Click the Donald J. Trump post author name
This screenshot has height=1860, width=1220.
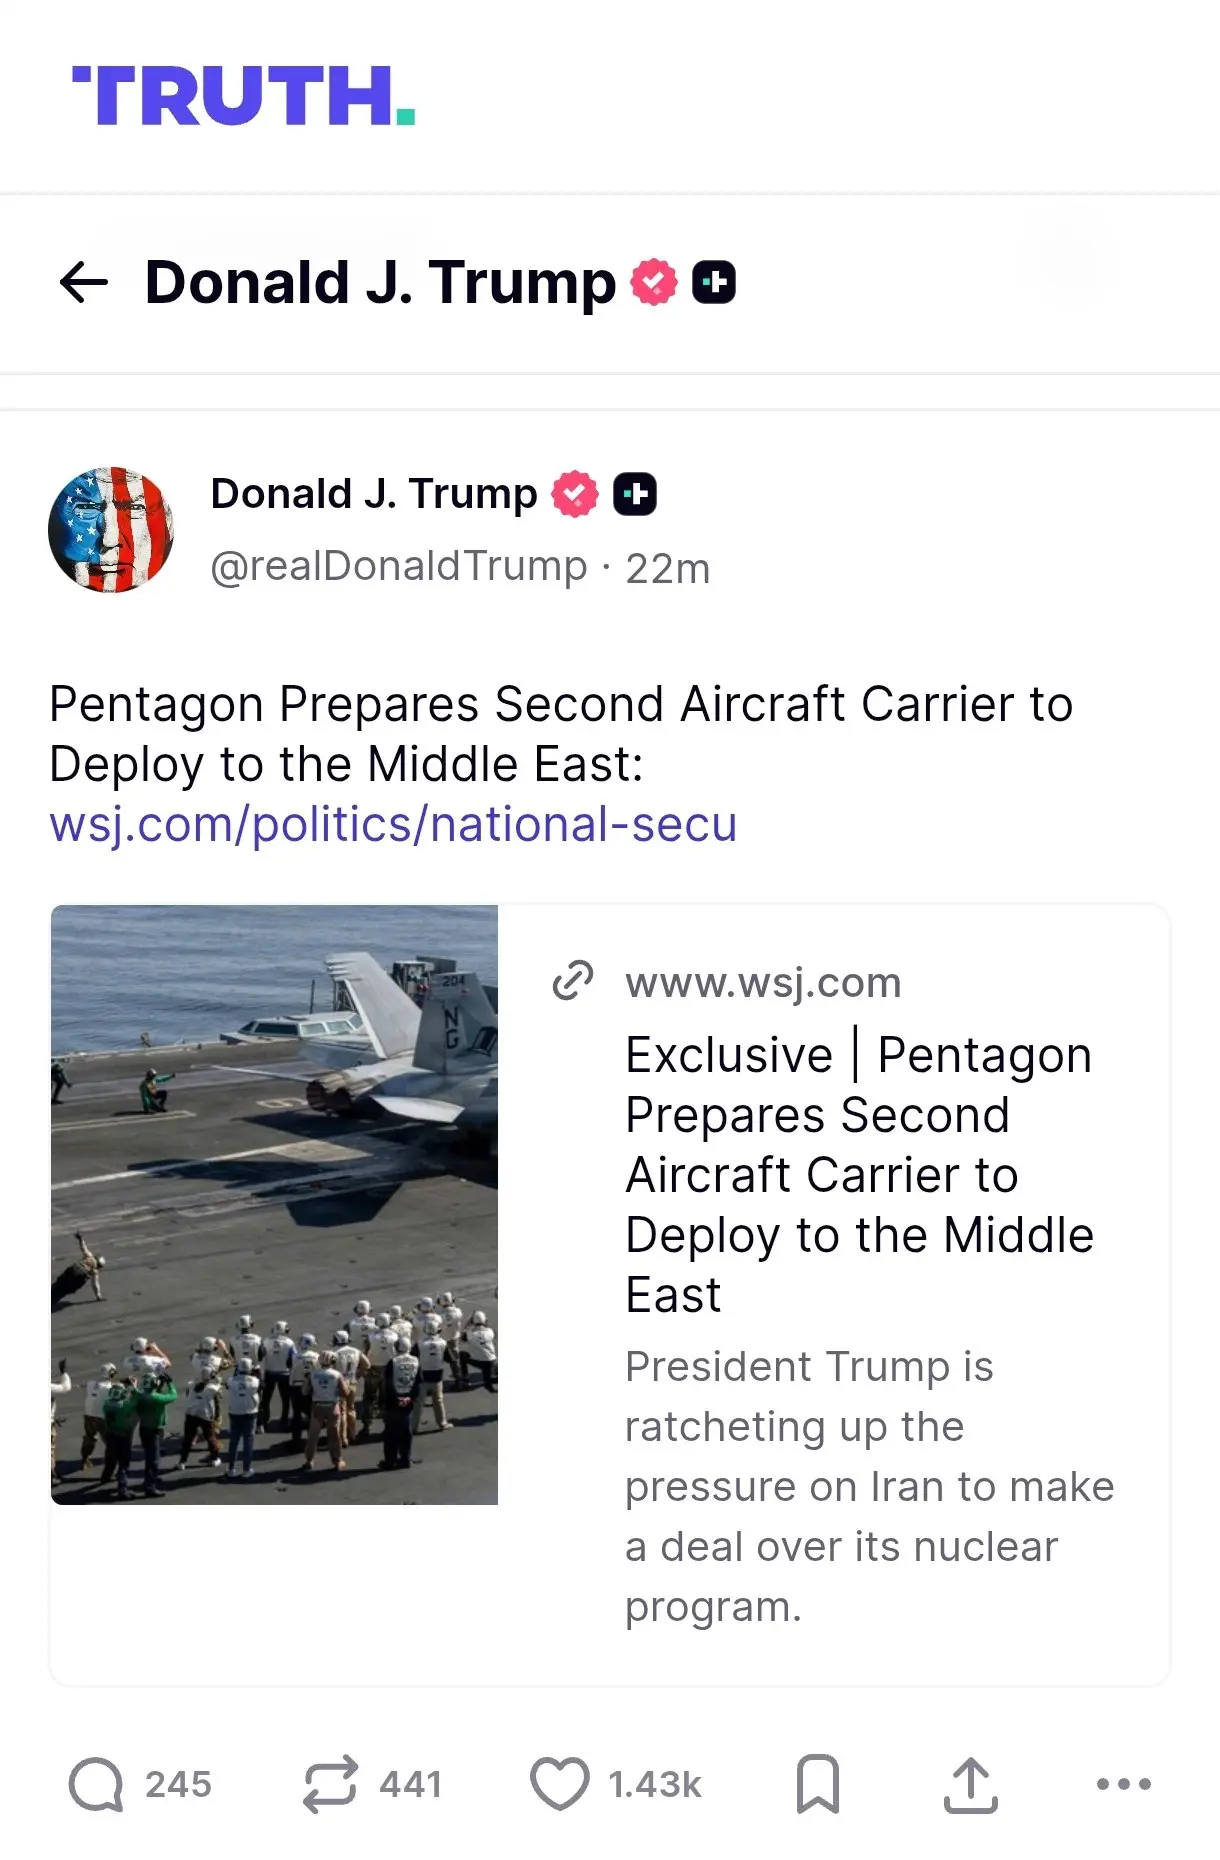(x=373, y=494)
